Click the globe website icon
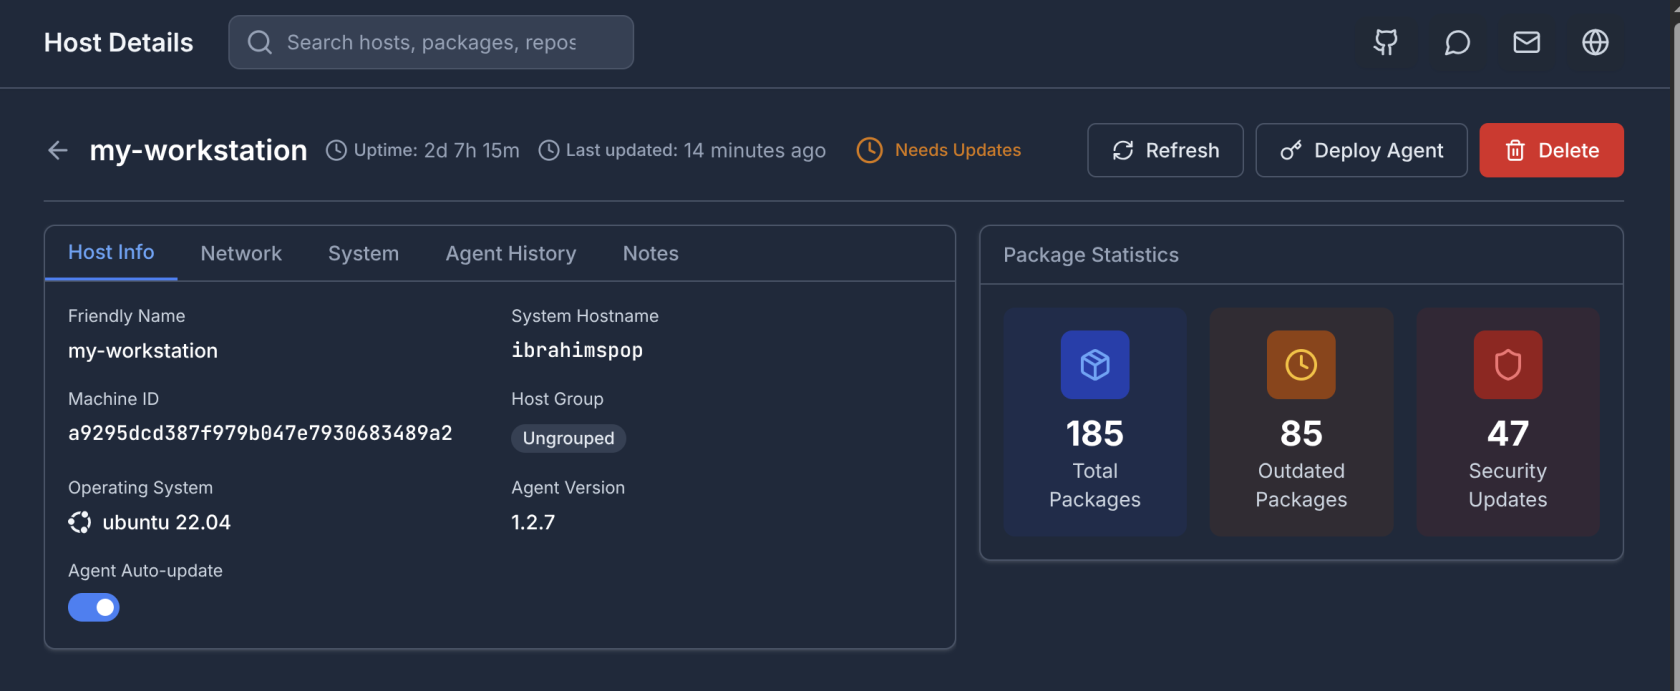This screenshot has height=691, width=1680. point(1595,42)
